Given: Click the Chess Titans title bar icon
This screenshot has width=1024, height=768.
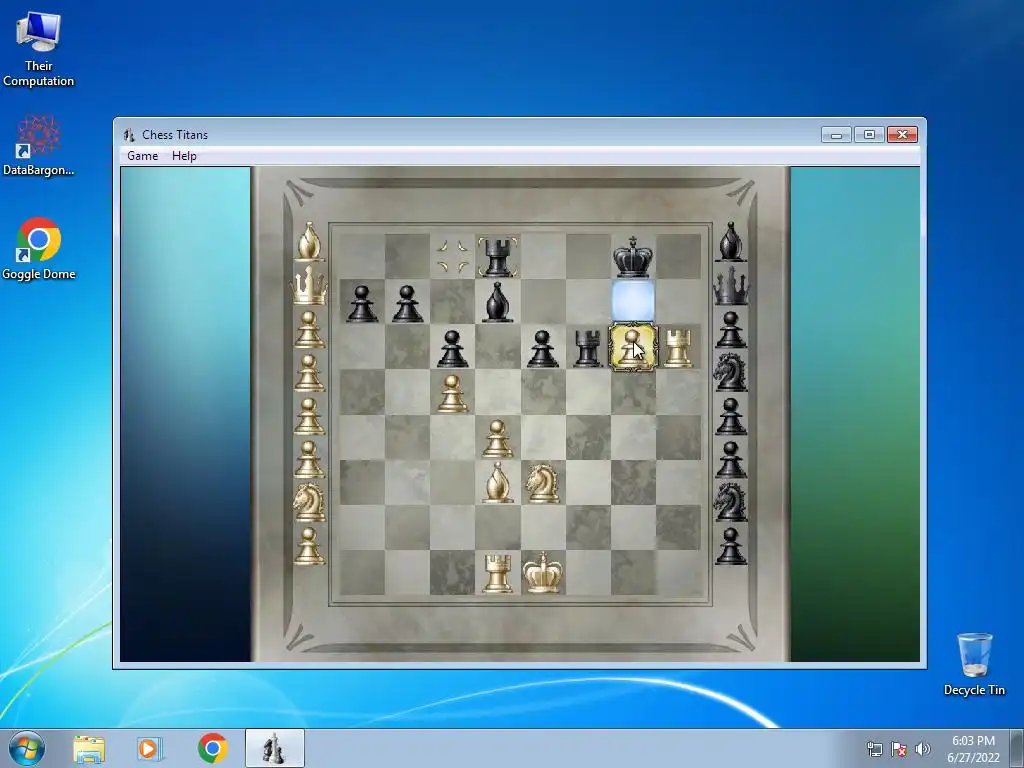Looking at the screenshot, I should point(129,135).
